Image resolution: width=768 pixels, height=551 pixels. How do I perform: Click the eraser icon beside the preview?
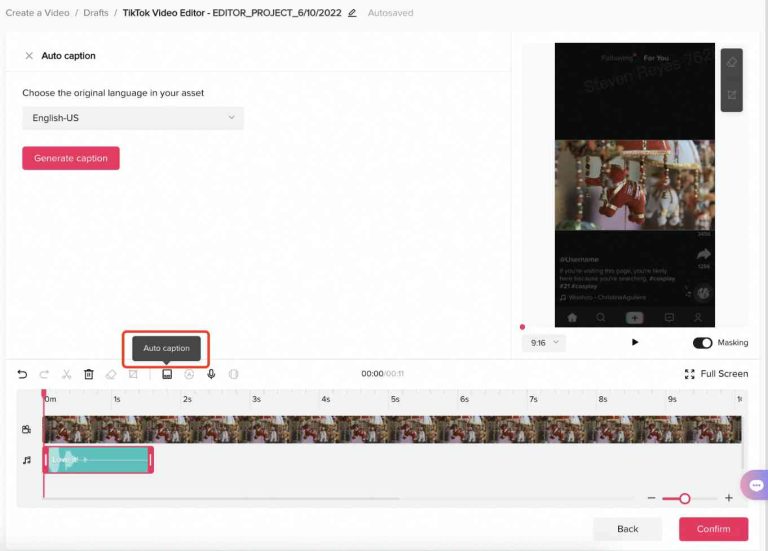tap(732, 62)
